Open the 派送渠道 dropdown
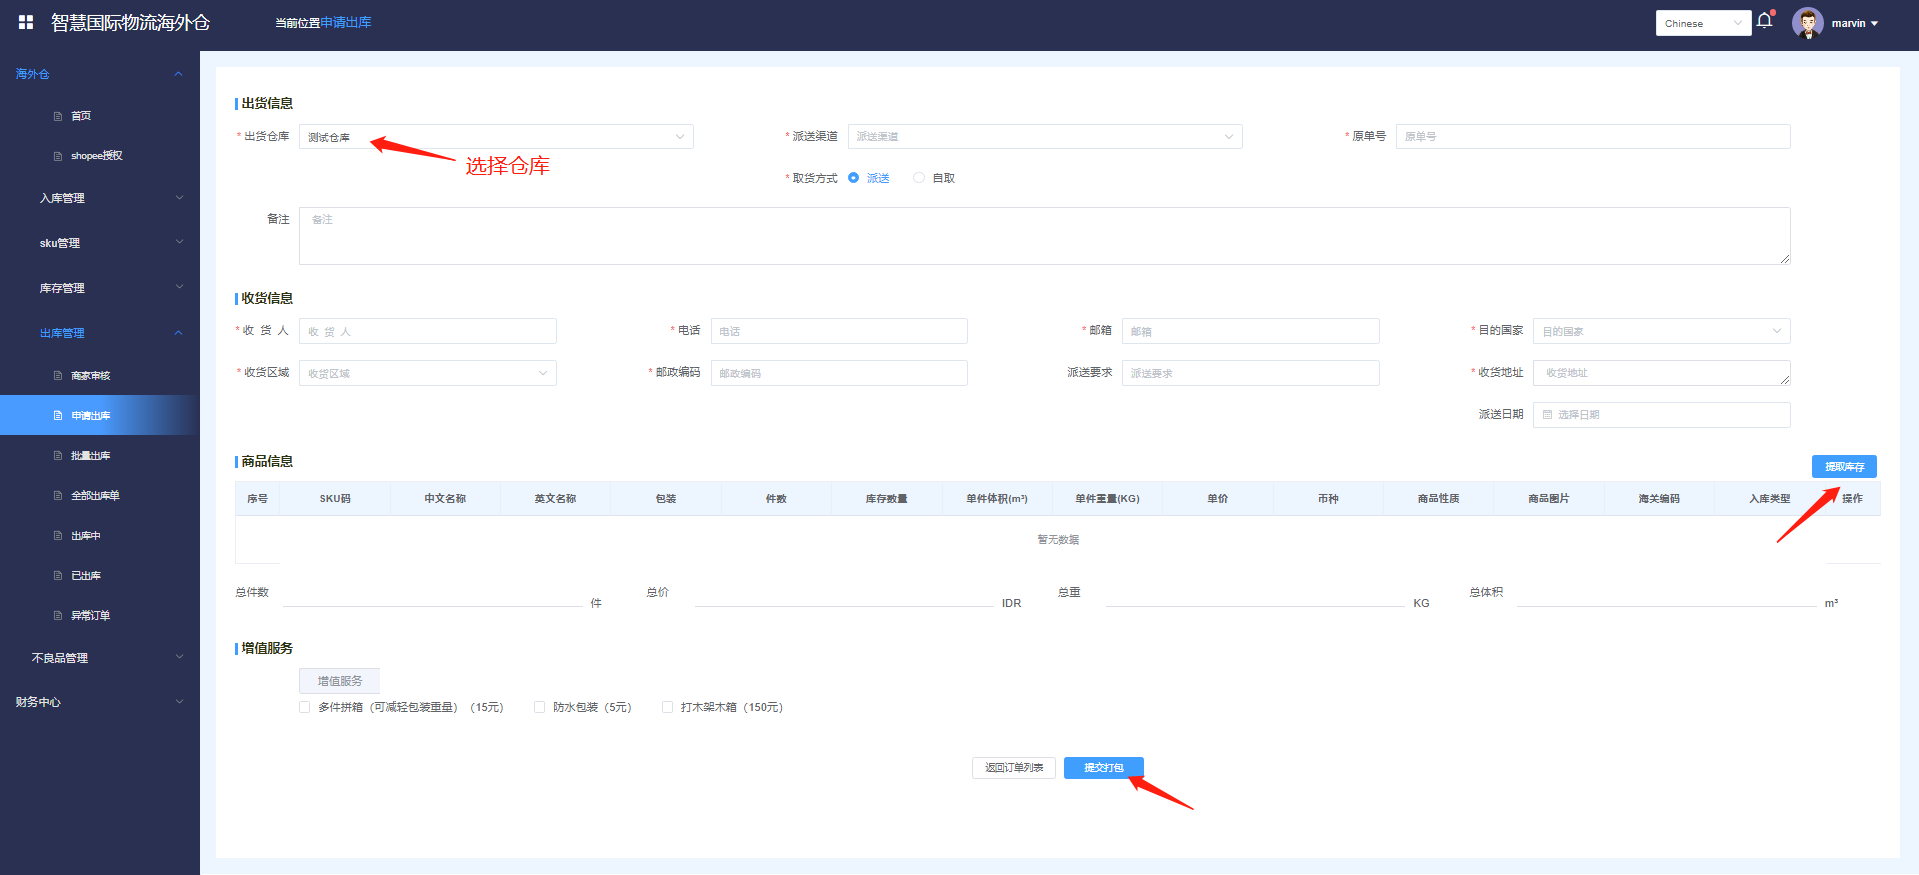Screen dimensions: 1919x875 coord(1044,137)
